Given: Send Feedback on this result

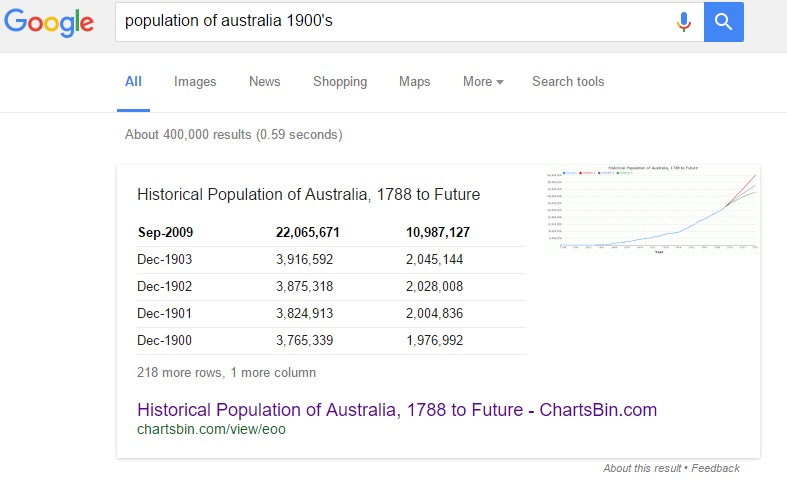Looking at the screenshot, I should [x=715, y=468].
